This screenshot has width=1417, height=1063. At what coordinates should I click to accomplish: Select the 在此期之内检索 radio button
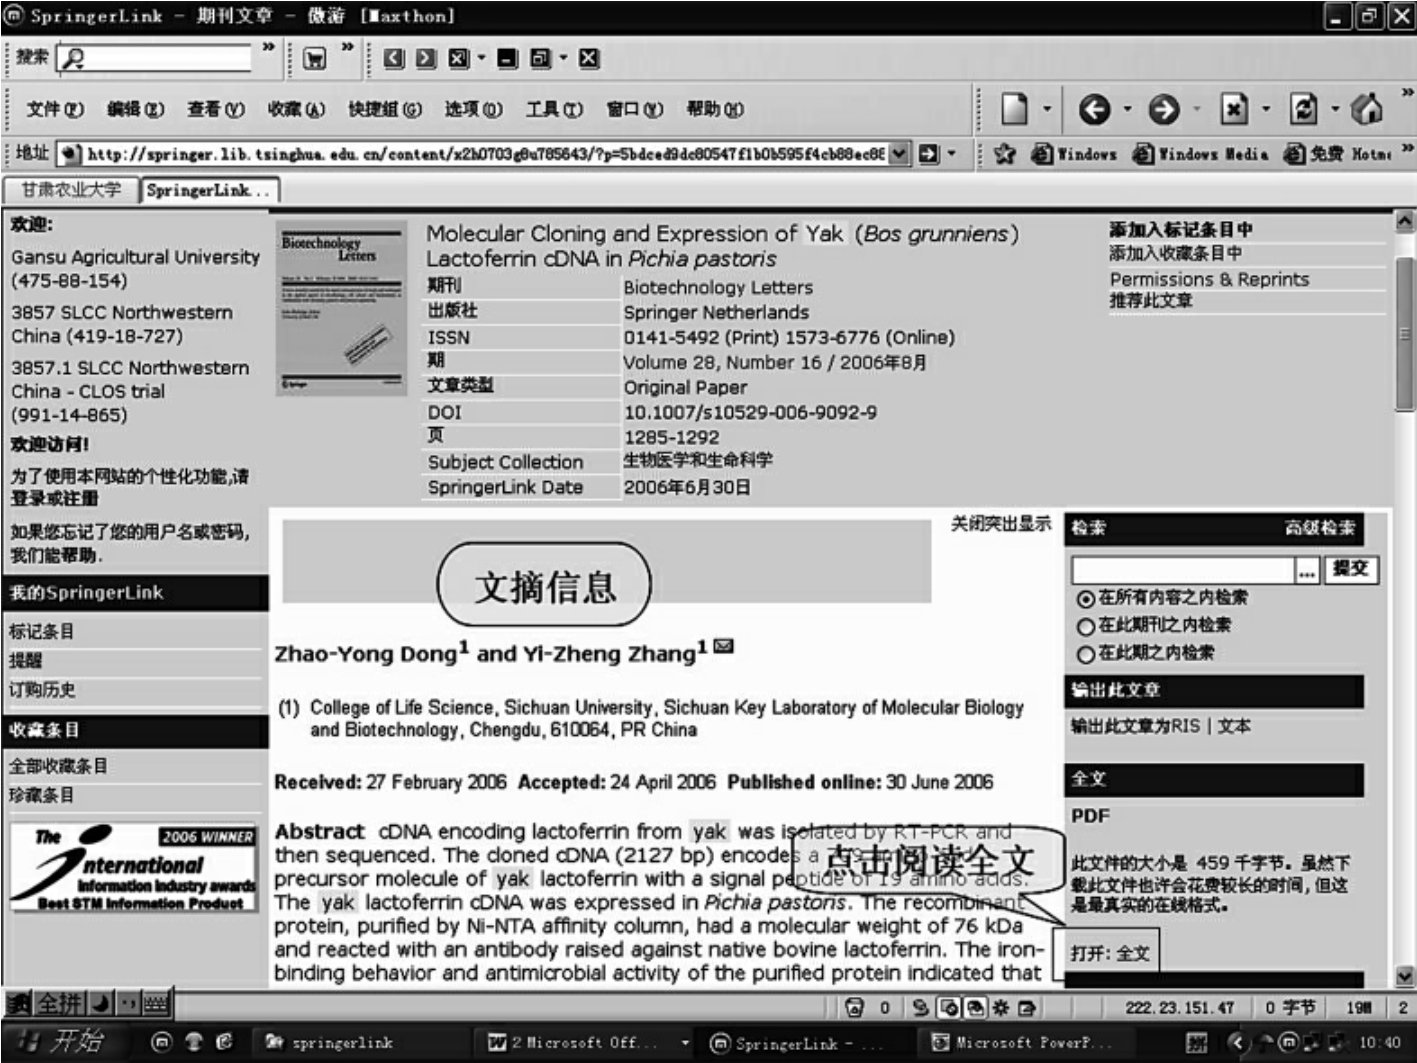tap(1085, 654)
